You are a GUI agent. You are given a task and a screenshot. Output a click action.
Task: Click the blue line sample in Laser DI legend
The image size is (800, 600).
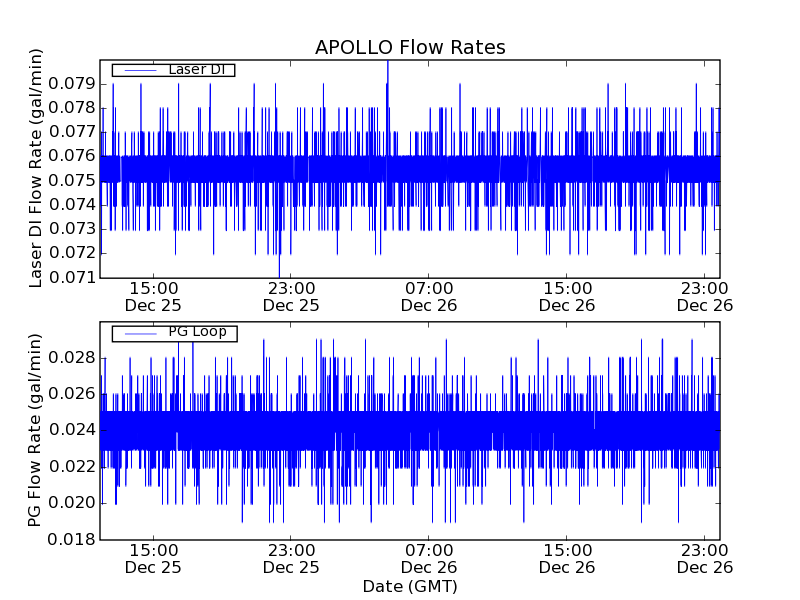click(140, 70)
